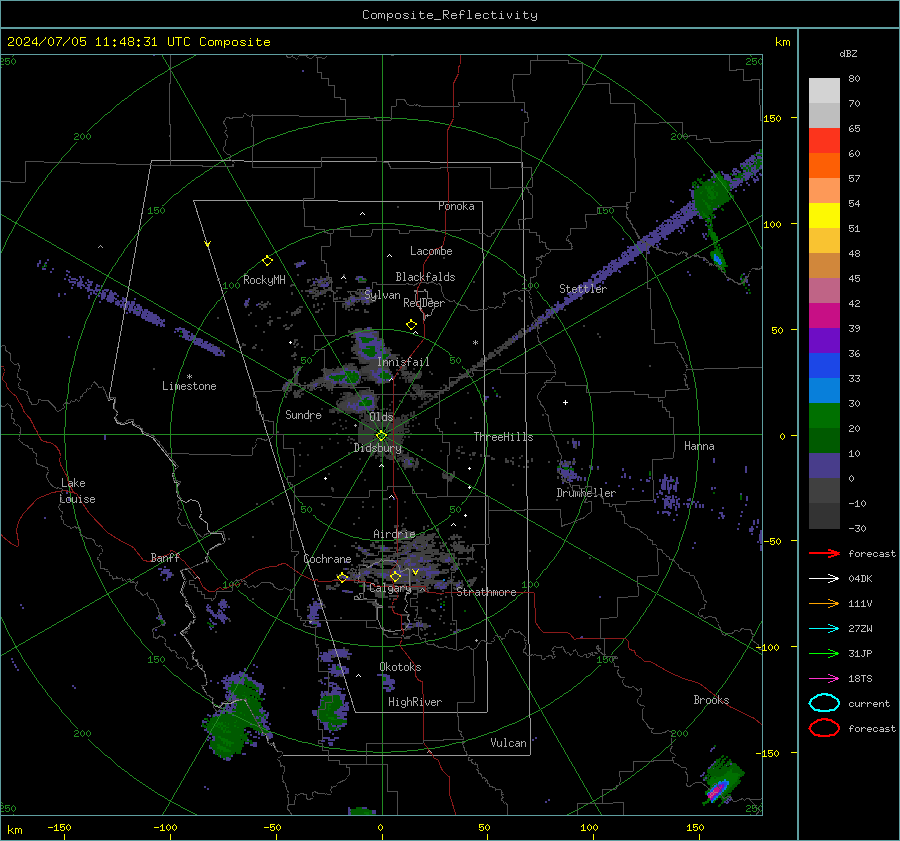
Task: Click the Ponoka label on map
Action: click(456, 206)
